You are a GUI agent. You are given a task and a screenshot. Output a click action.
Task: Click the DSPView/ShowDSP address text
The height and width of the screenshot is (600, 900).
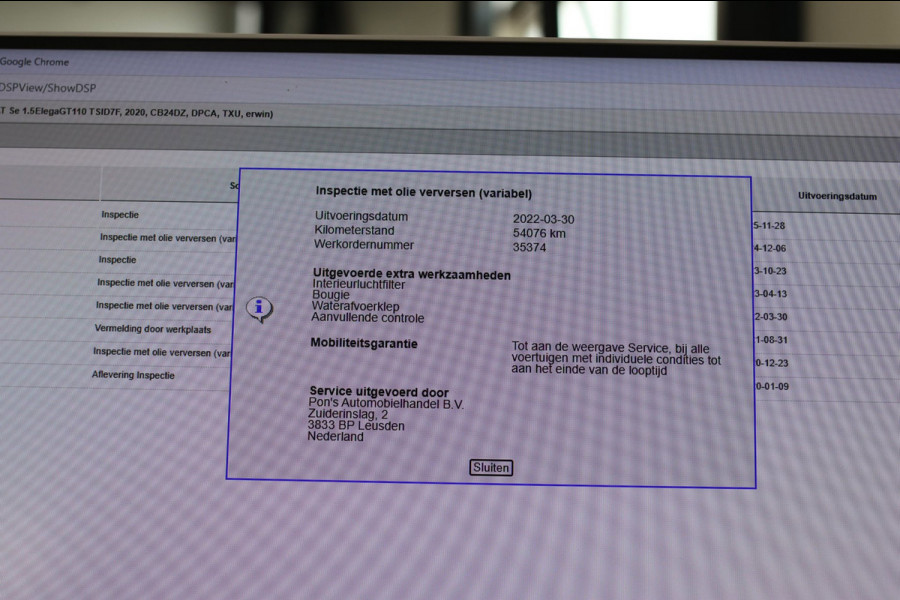(48, 88)
